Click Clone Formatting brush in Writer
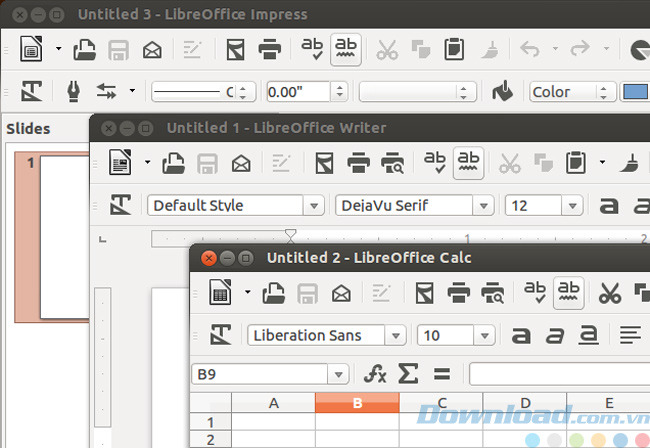Screen dimensions: 650x448 [x=629, y=163]
